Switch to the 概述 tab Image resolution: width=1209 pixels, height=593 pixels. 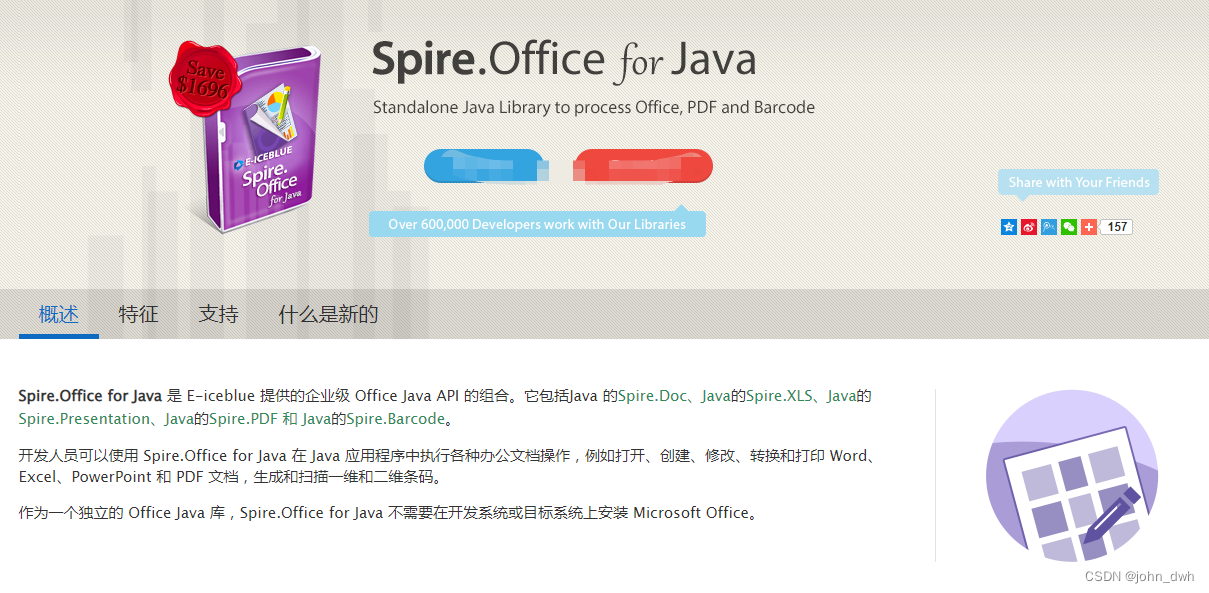pyautogui.click(x=58, y=313)
